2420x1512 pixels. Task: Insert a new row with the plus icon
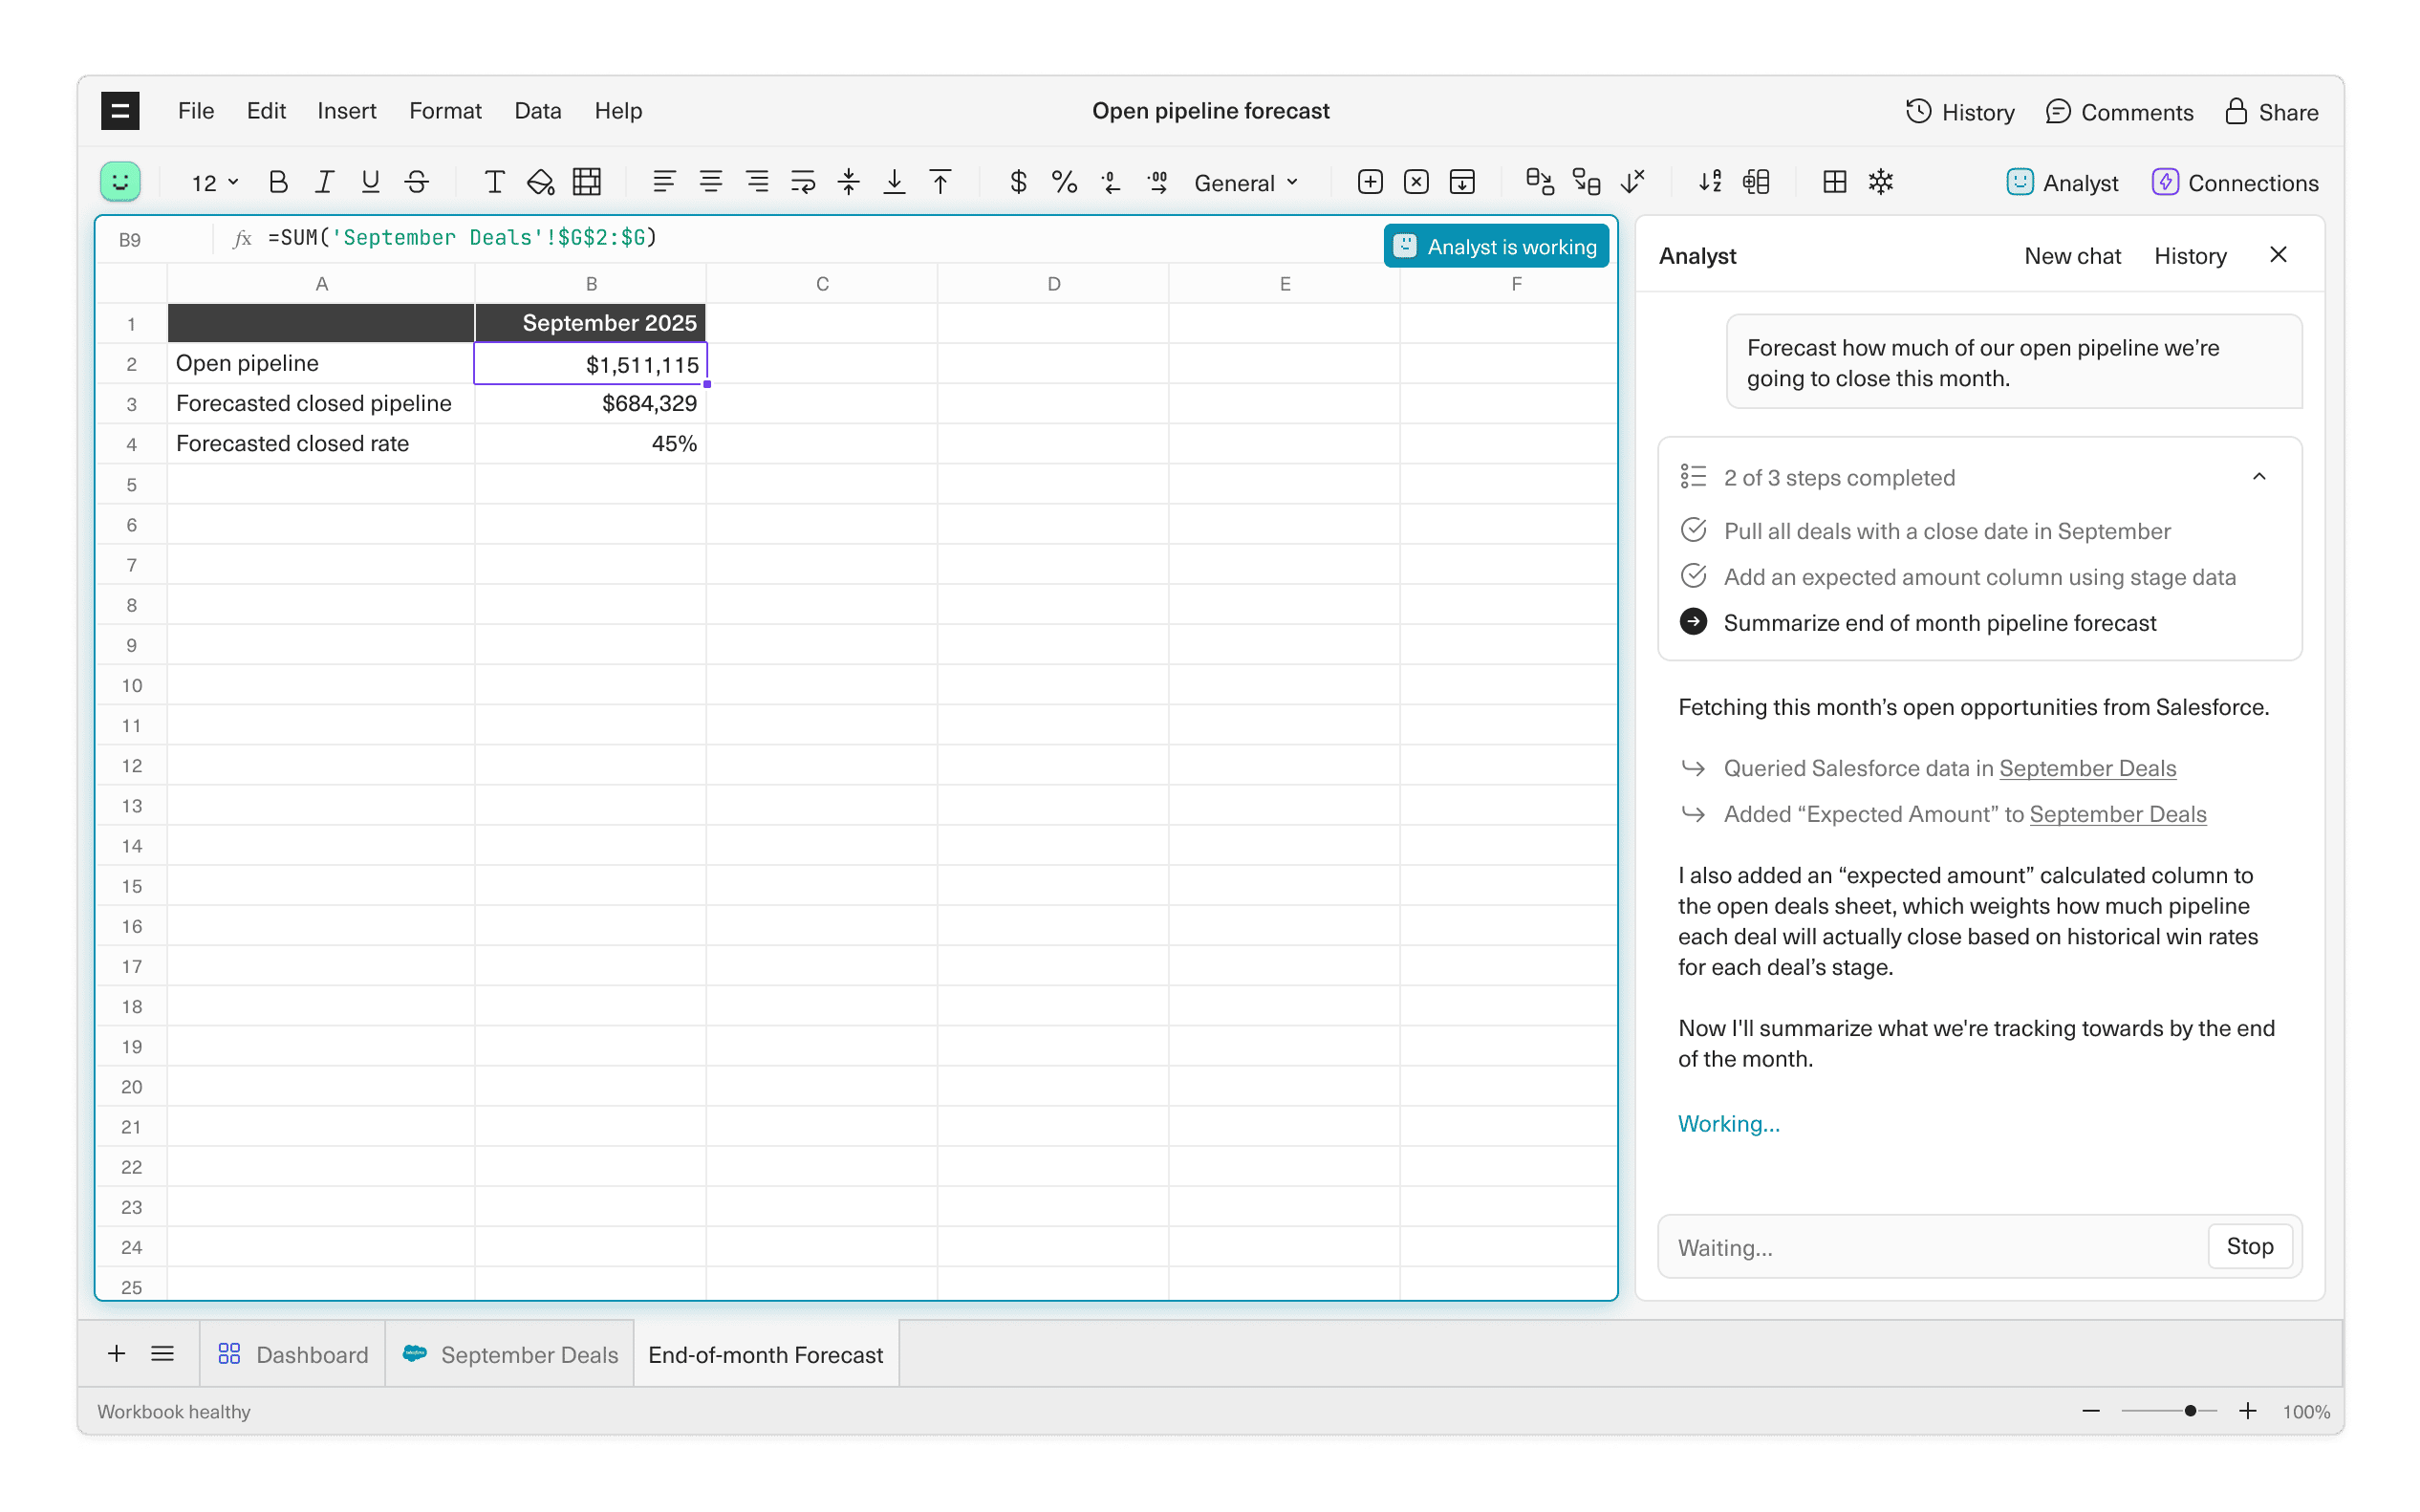[x=1369, y=181]
